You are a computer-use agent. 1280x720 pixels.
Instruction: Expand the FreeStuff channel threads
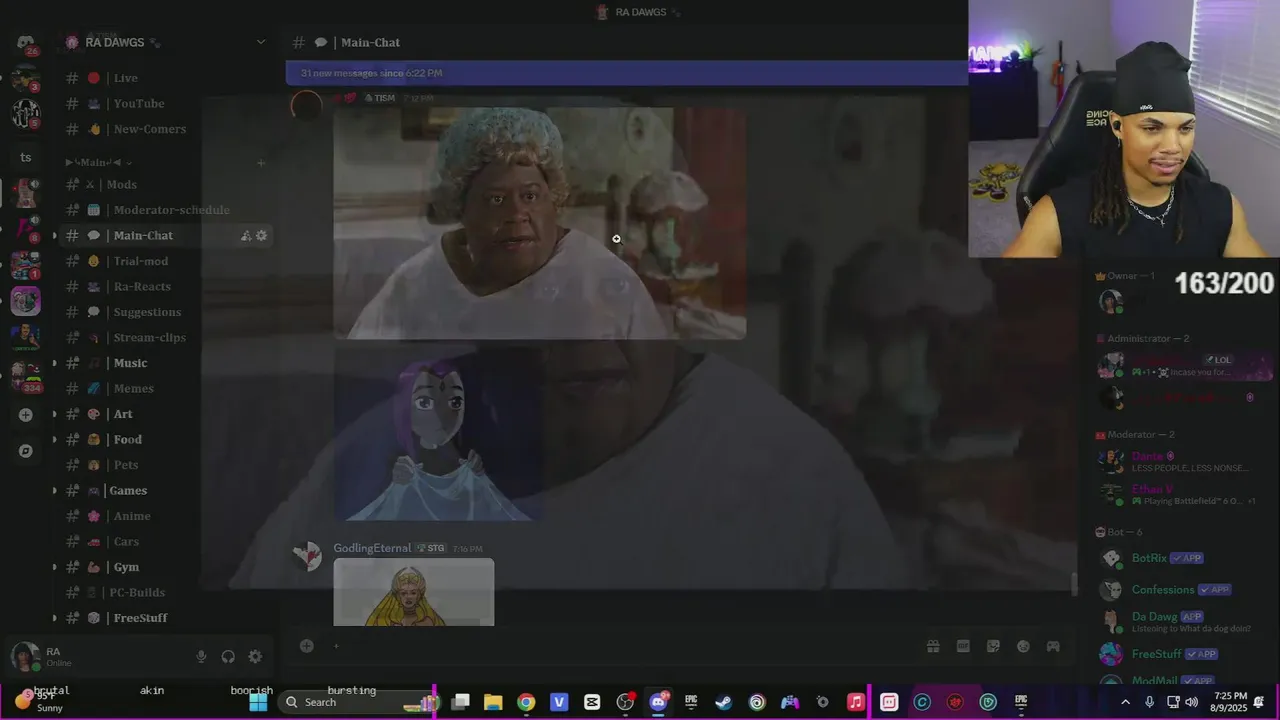click(x=54, y=618)
